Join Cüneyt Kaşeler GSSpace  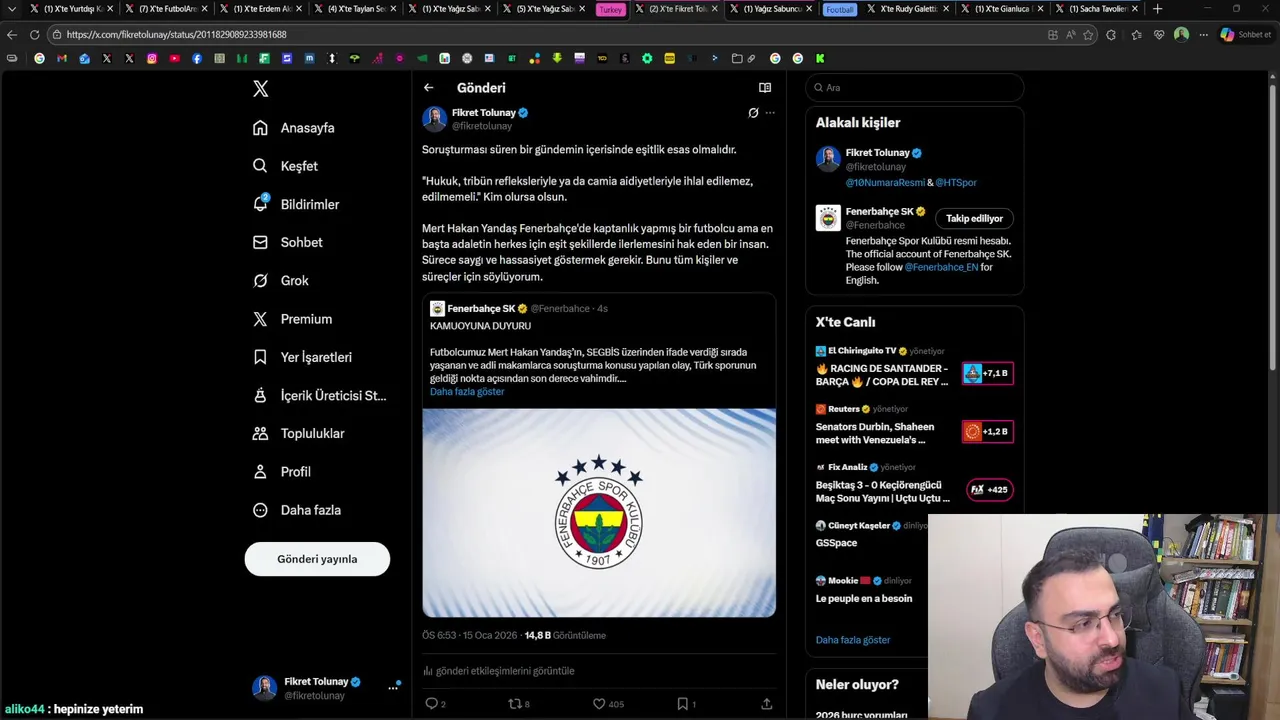pos(867,535)
